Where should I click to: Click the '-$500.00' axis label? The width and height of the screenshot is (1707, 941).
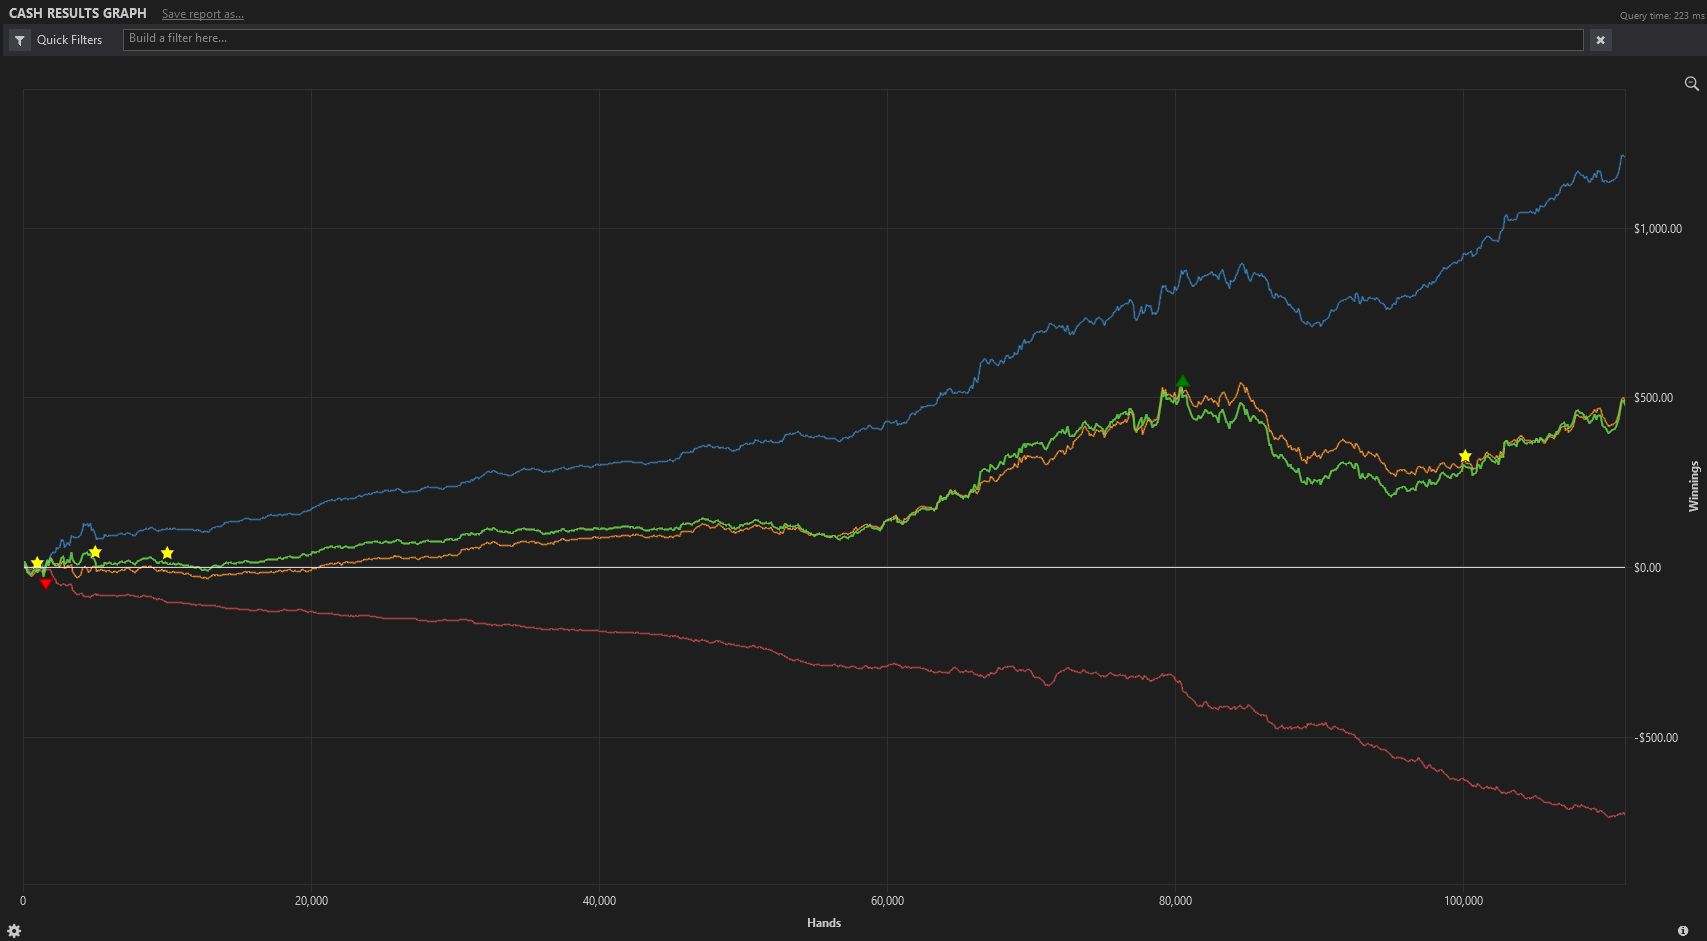(1656, 738)
